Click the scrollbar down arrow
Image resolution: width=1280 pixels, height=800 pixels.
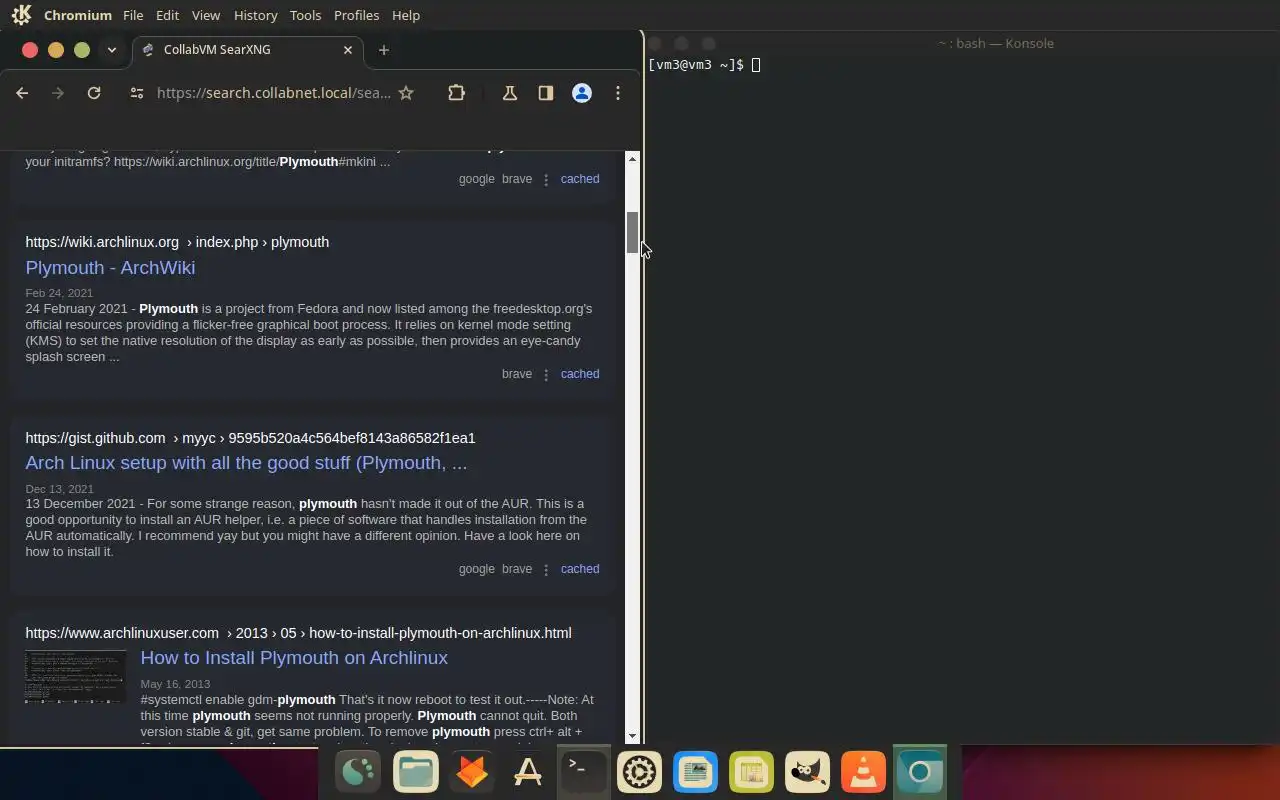point(632,737)
